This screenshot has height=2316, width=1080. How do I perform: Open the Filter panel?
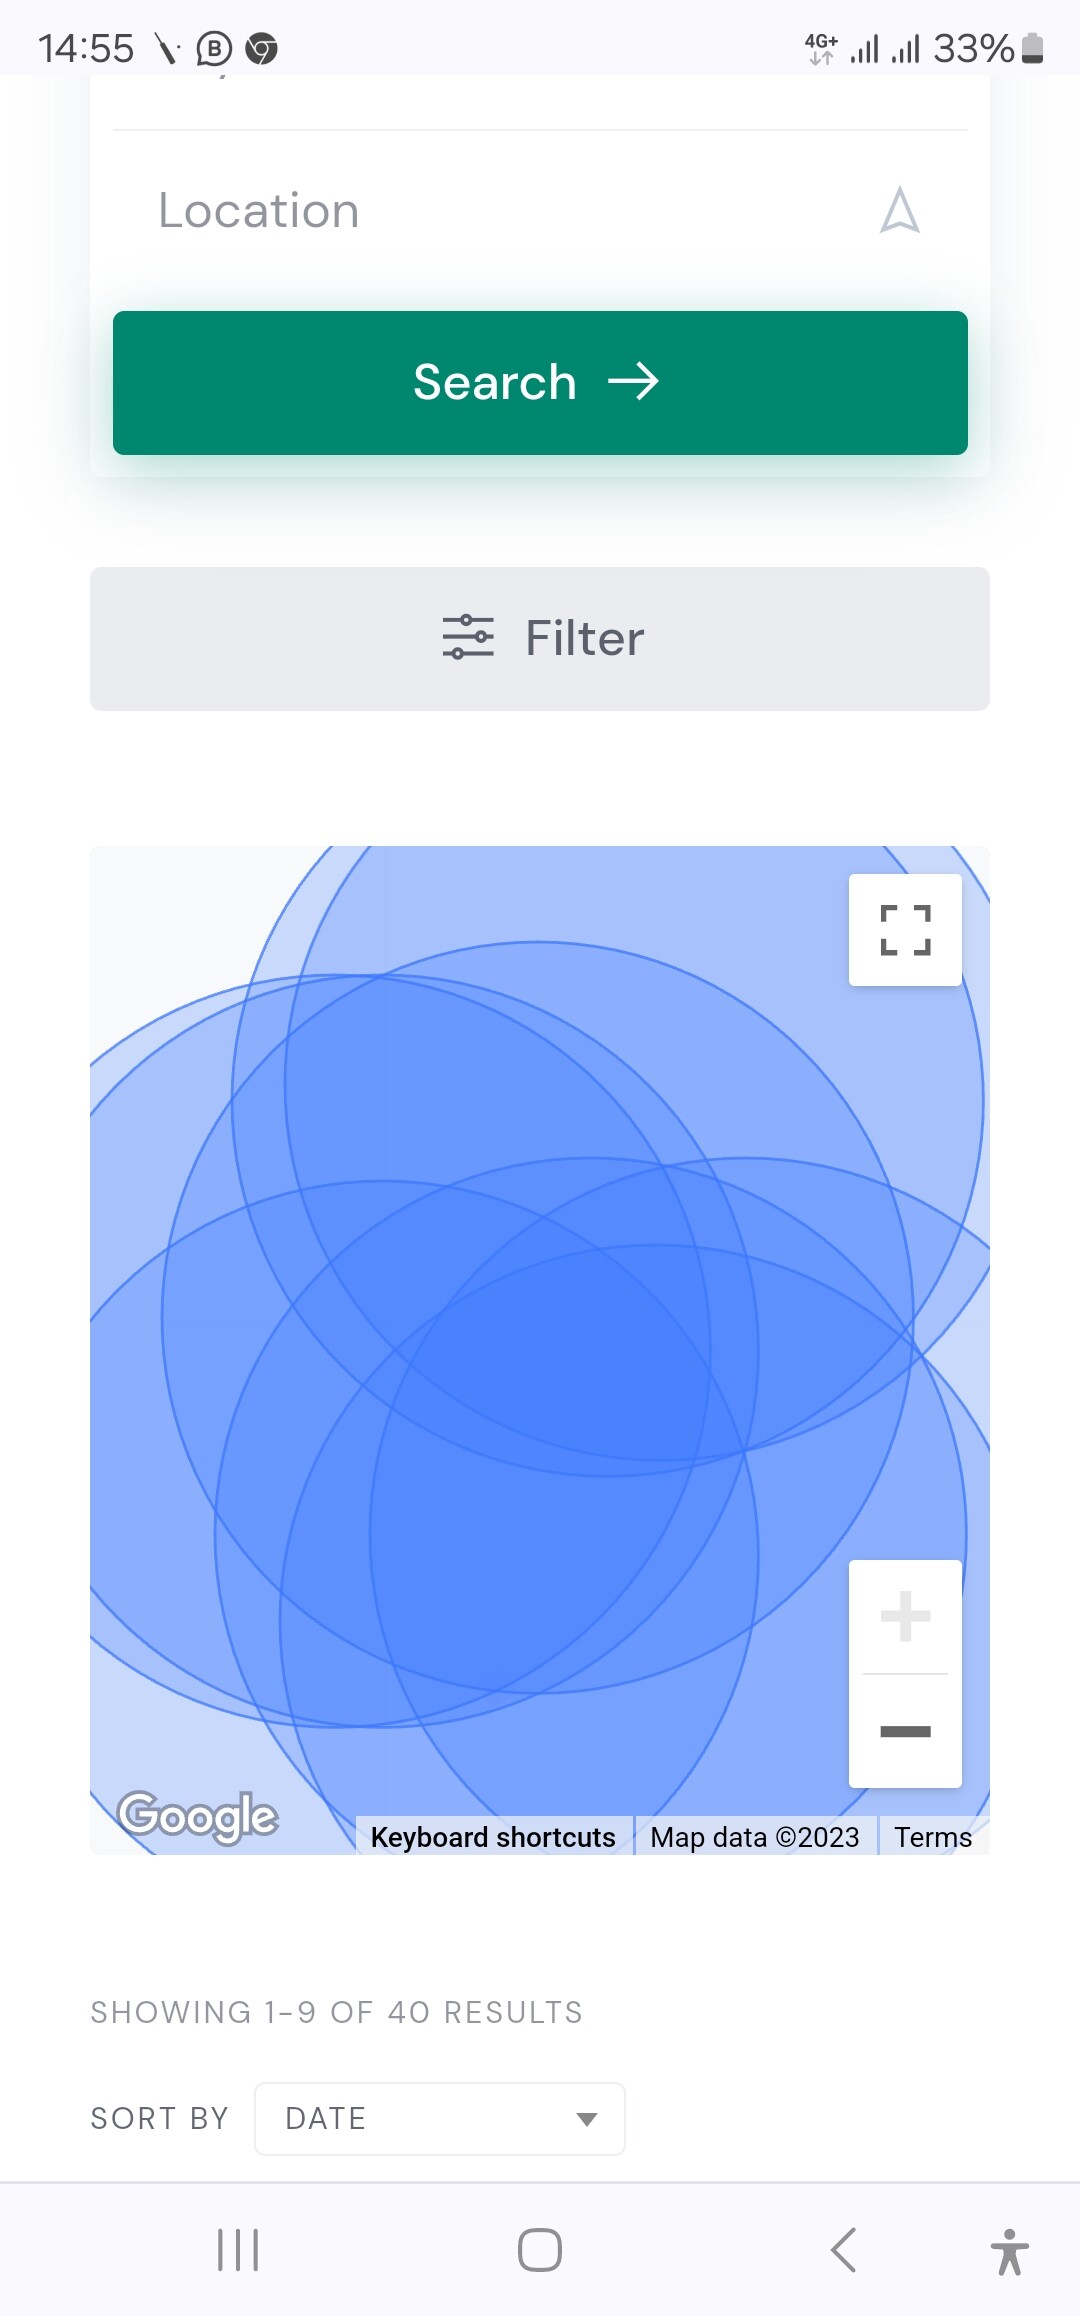(x=540, y=639)
